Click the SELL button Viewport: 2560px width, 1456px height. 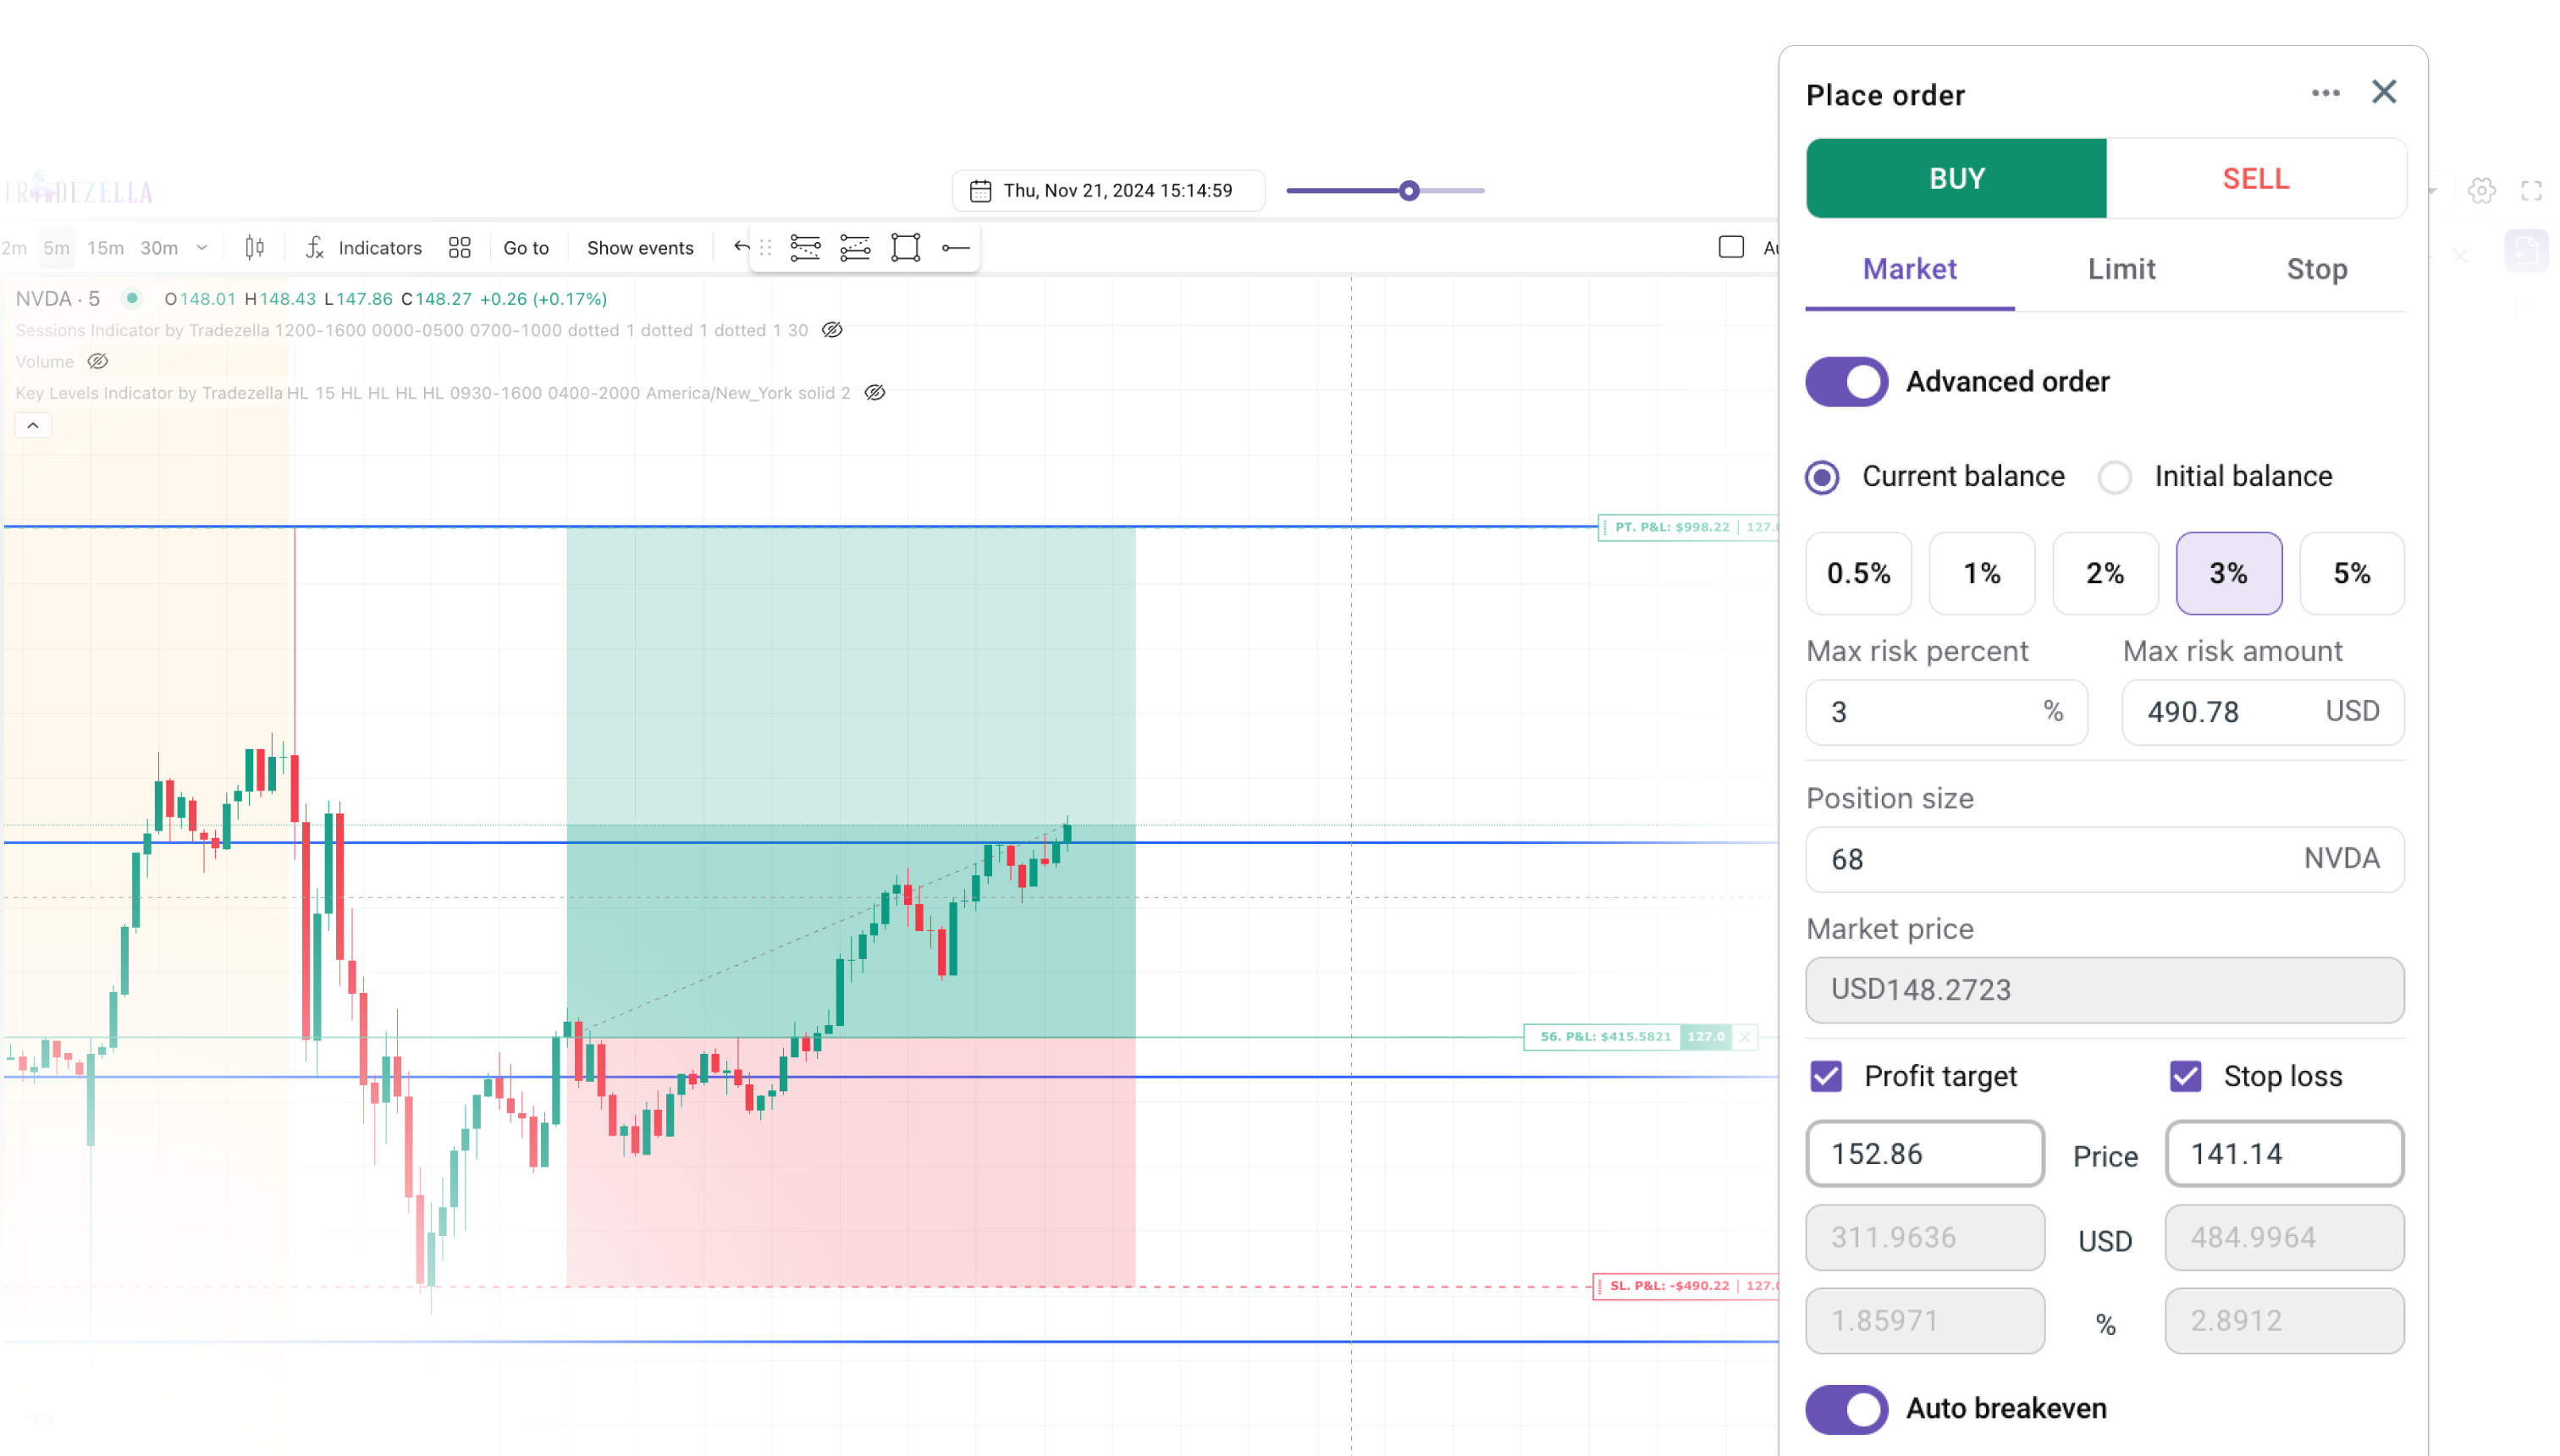[2256, 178]
